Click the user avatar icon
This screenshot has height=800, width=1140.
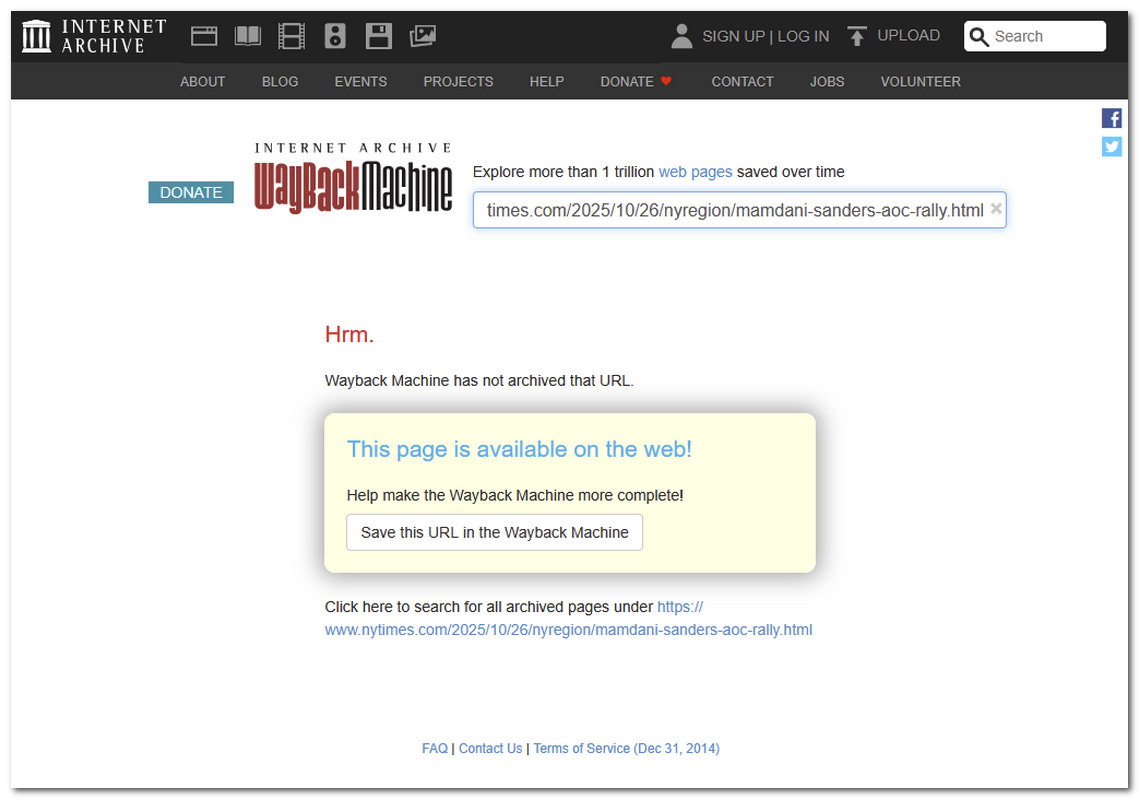coord(681,36)
